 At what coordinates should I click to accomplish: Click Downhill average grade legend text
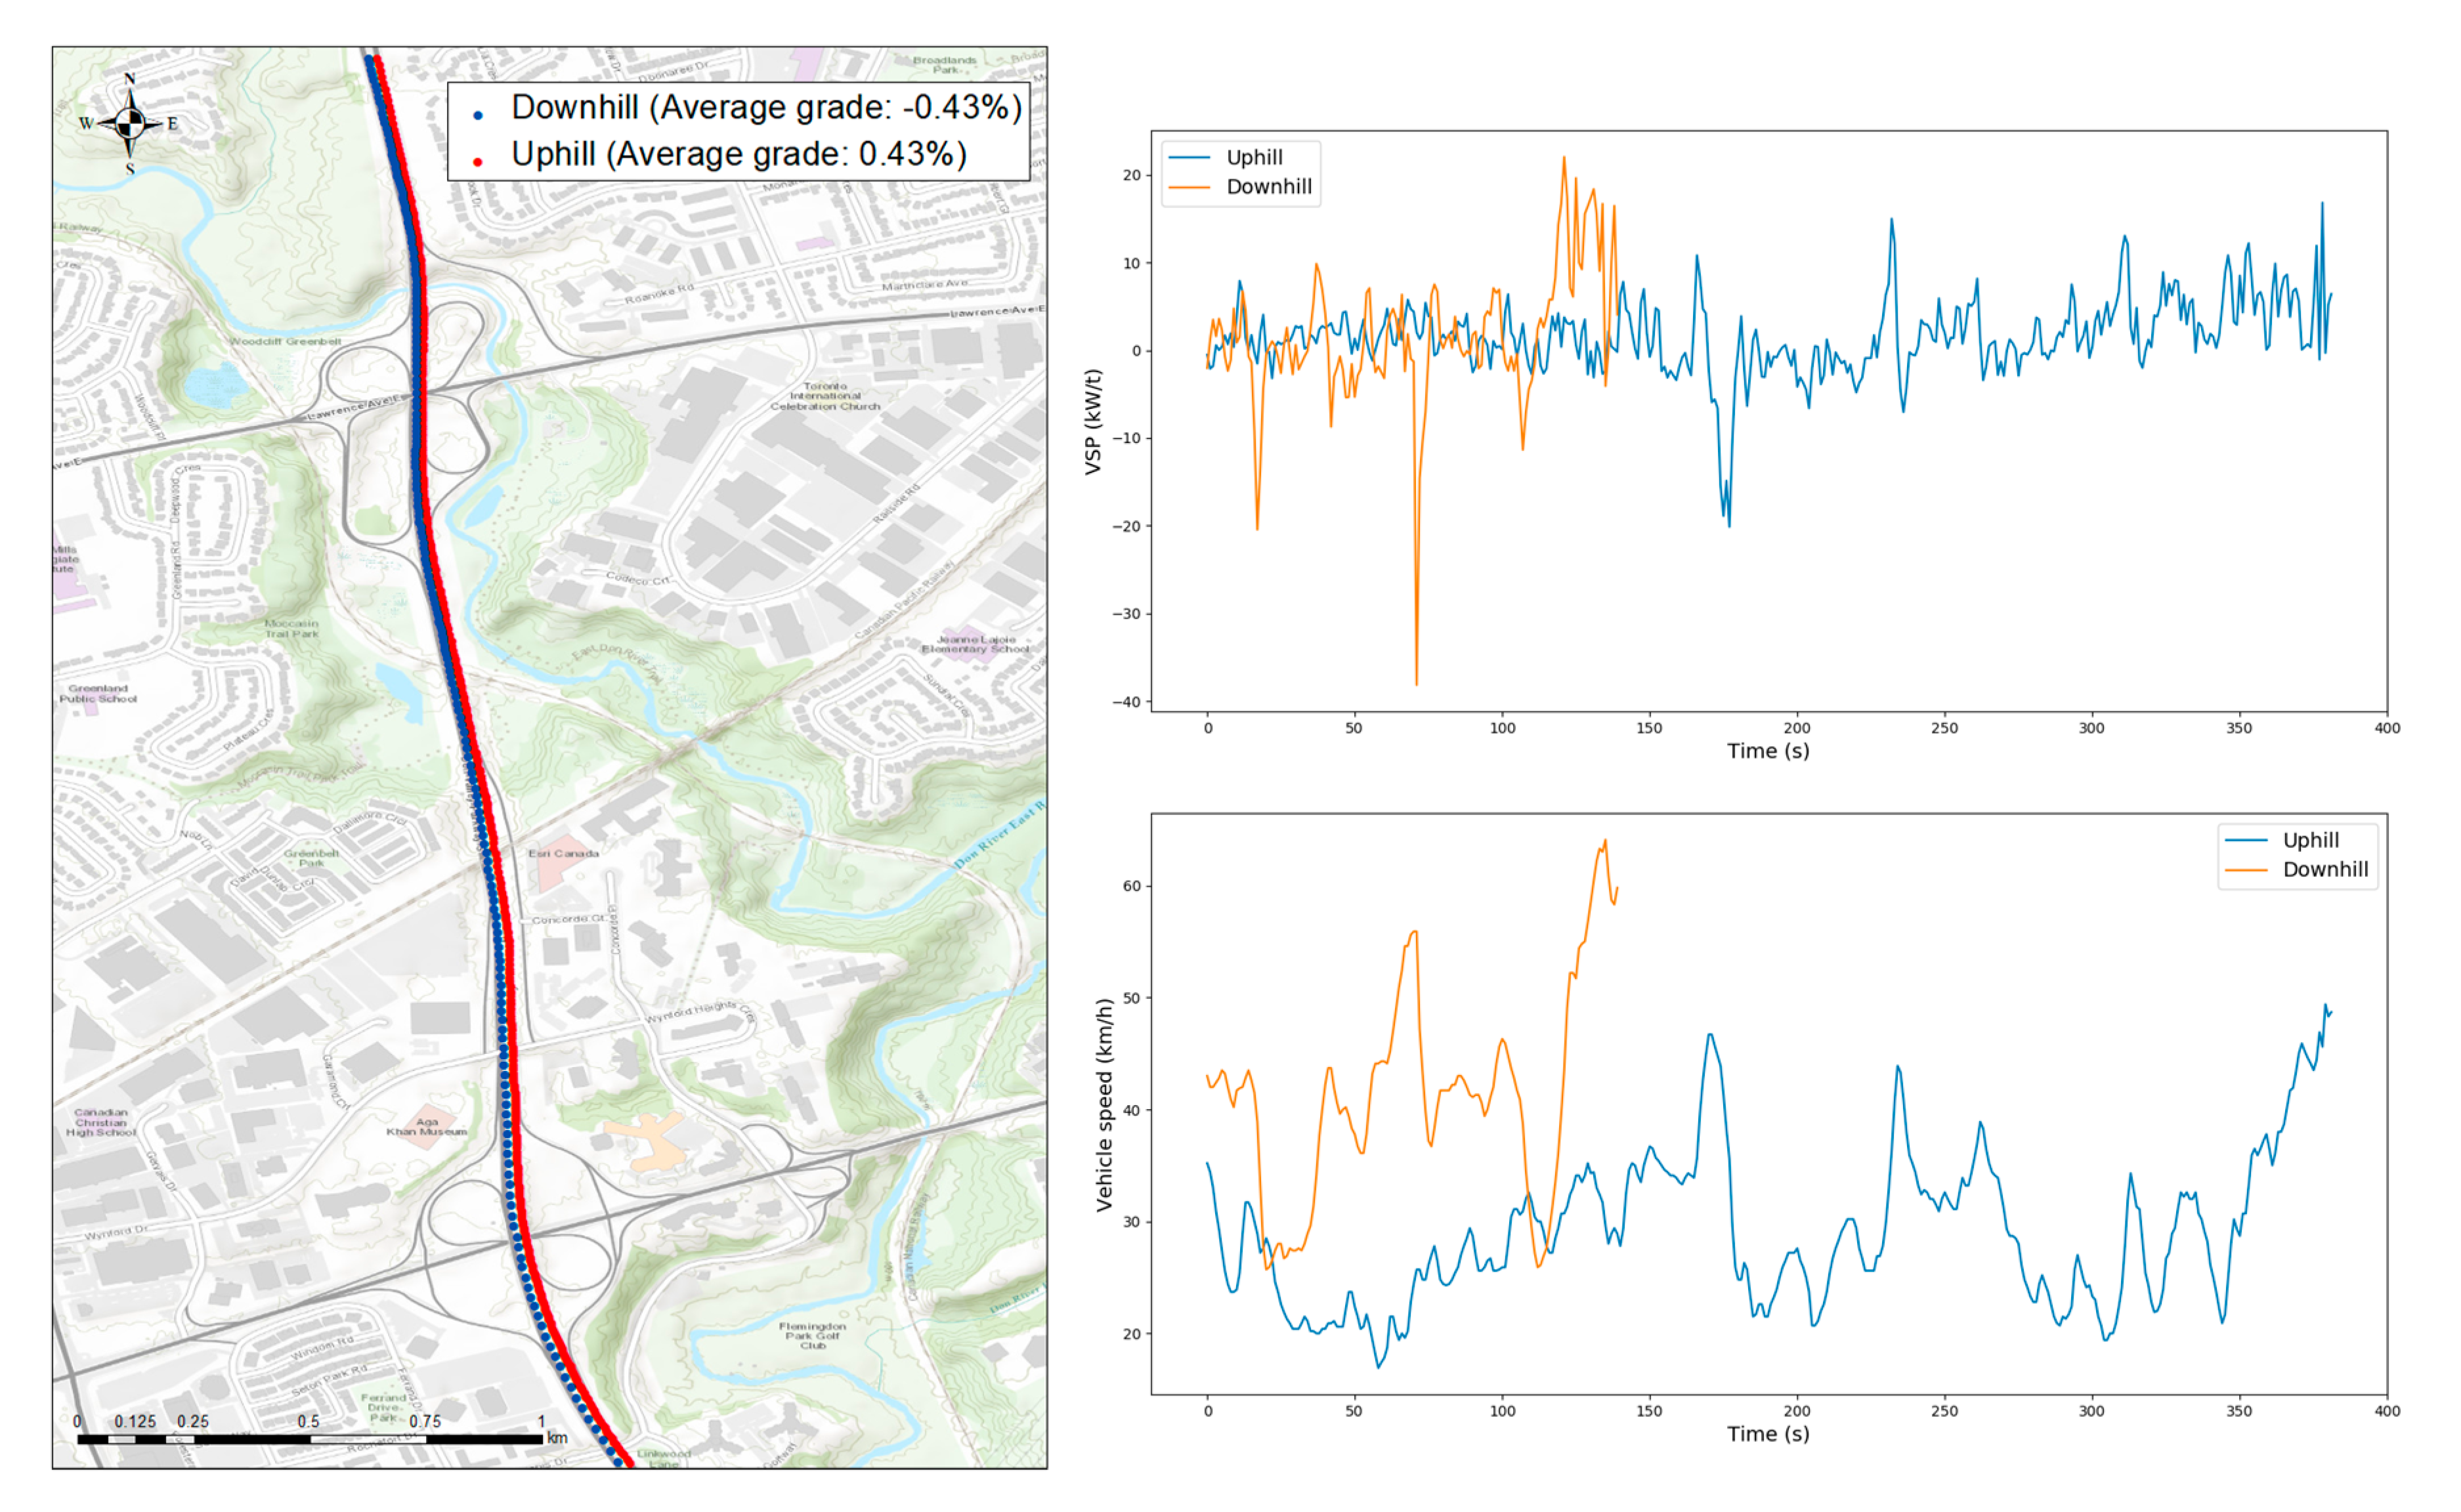pyautogui.click(x=766, y=108)
